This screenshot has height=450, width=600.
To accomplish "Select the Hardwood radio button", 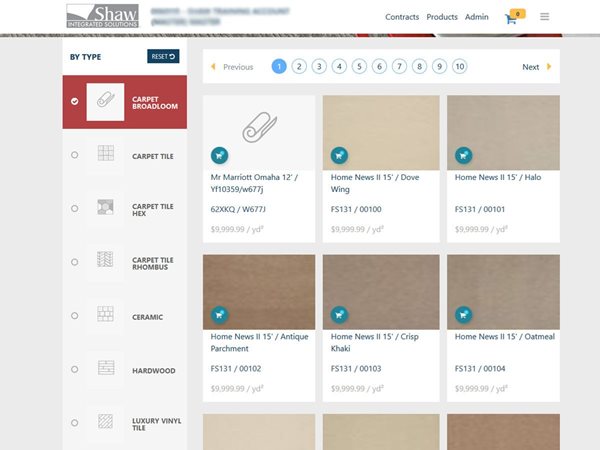I will (75, 369).
